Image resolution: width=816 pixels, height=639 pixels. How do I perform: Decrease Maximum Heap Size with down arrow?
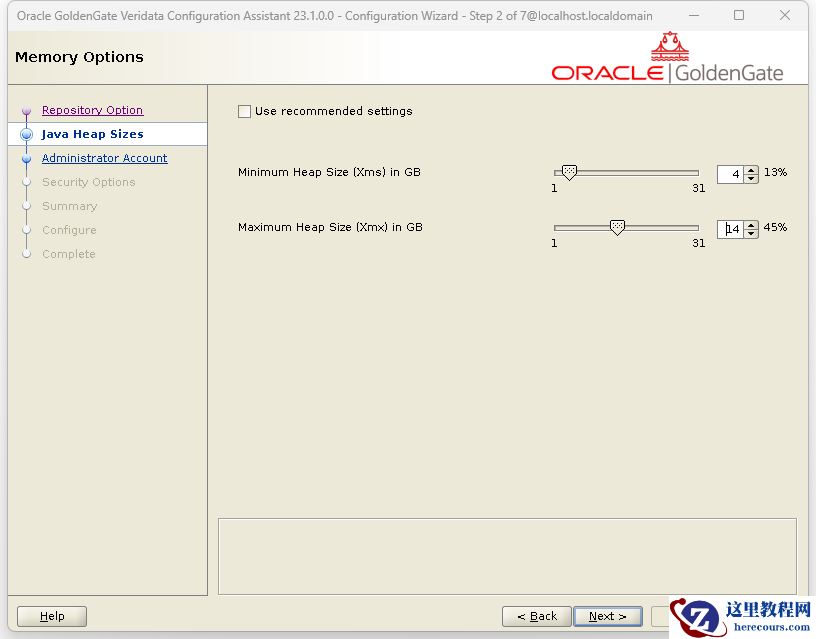tap(751, 234)
